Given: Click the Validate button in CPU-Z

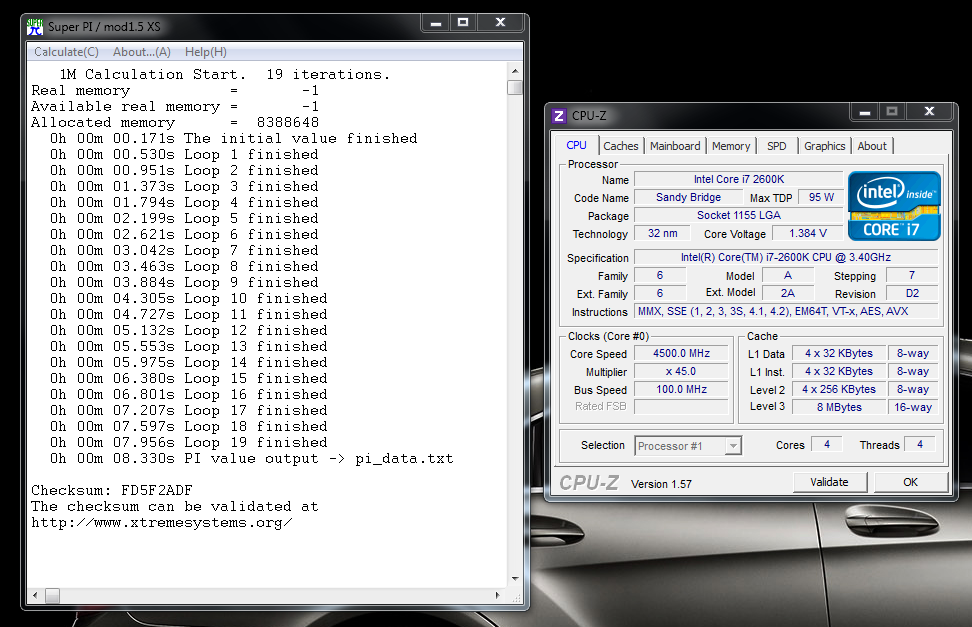Looking at the screenshot, I should (x=829, y=482).
